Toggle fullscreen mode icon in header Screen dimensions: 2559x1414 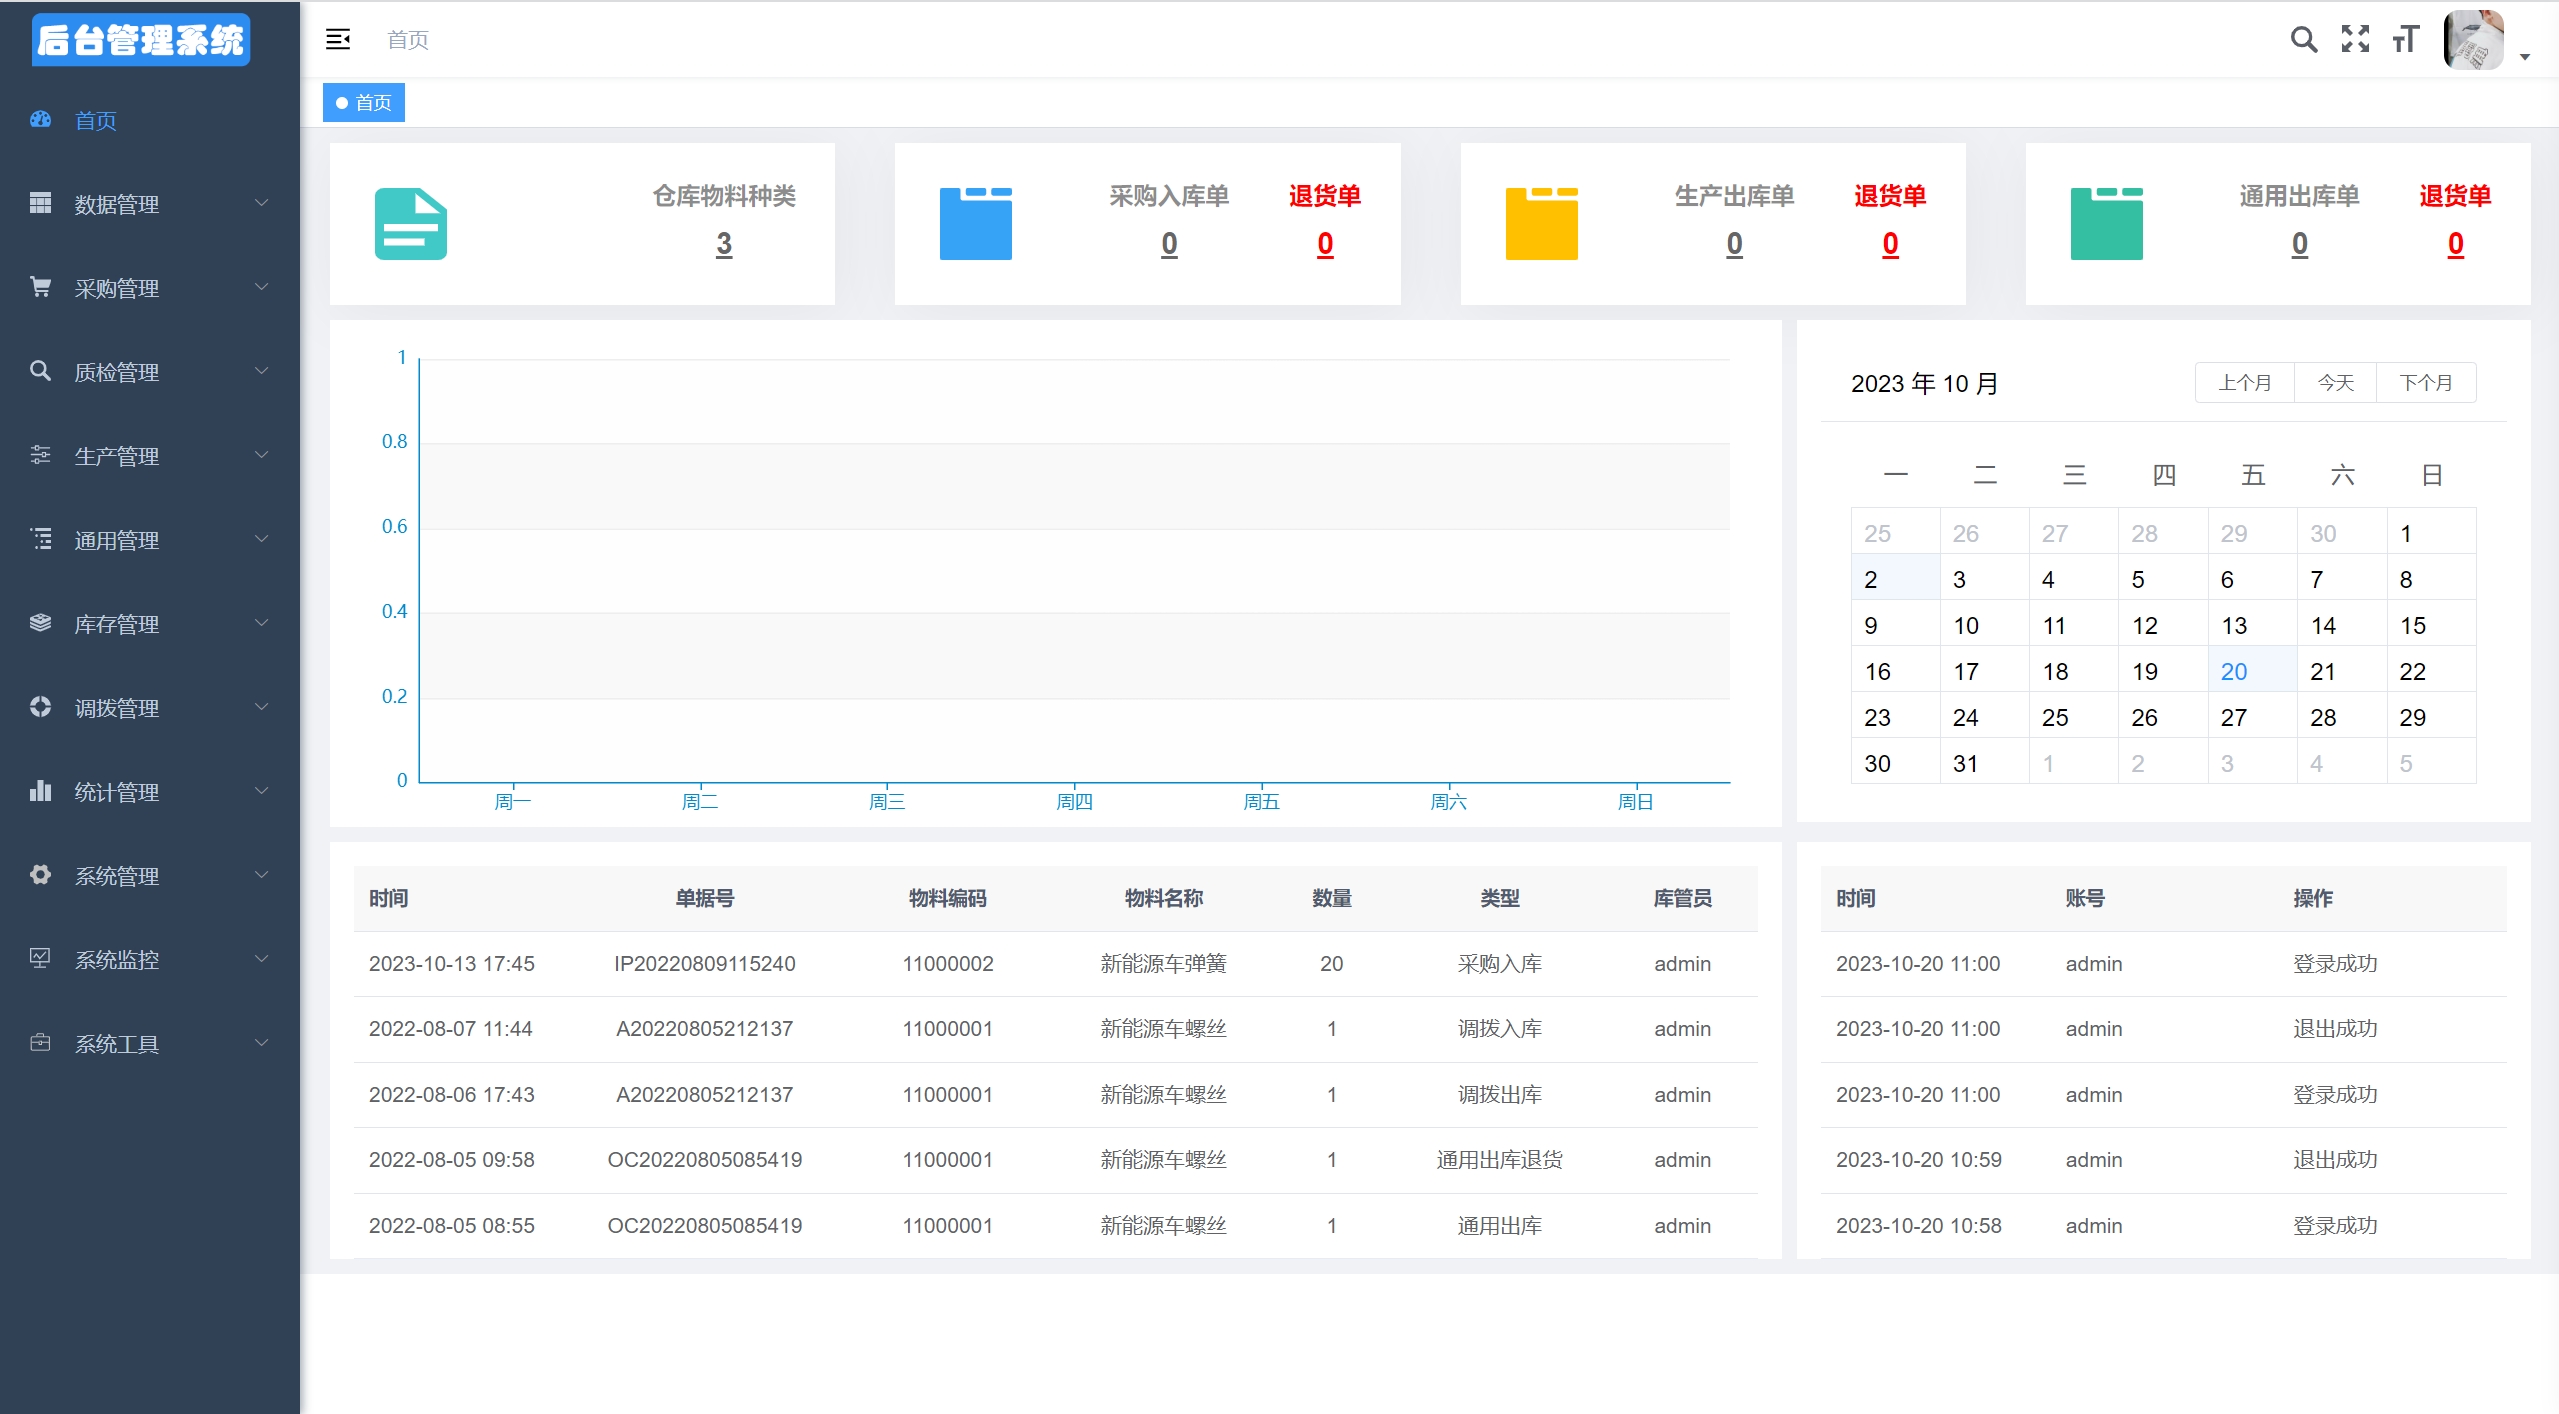tap(2355, 39)
